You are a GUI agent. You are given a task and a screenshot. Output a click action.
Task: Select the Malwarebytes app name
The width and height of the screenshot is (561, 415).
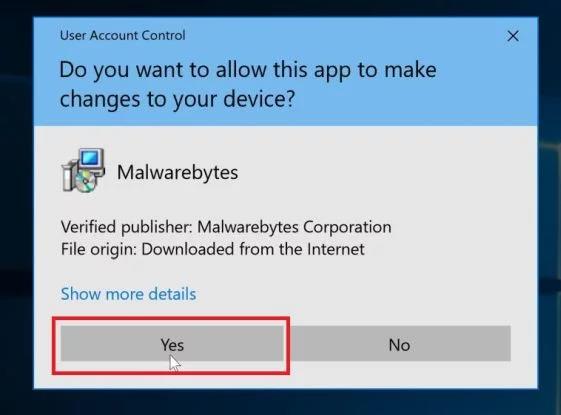(177, 172)
